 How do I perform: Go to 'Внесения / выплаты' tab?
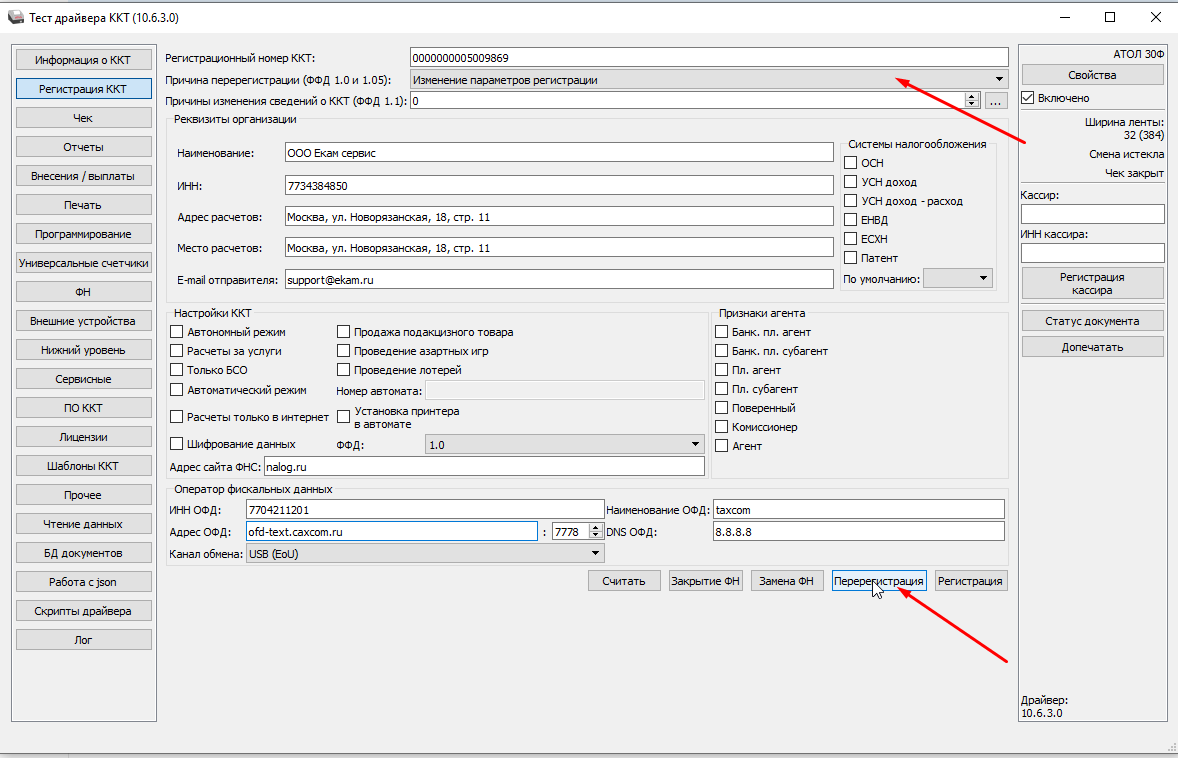tap(83, 176)
